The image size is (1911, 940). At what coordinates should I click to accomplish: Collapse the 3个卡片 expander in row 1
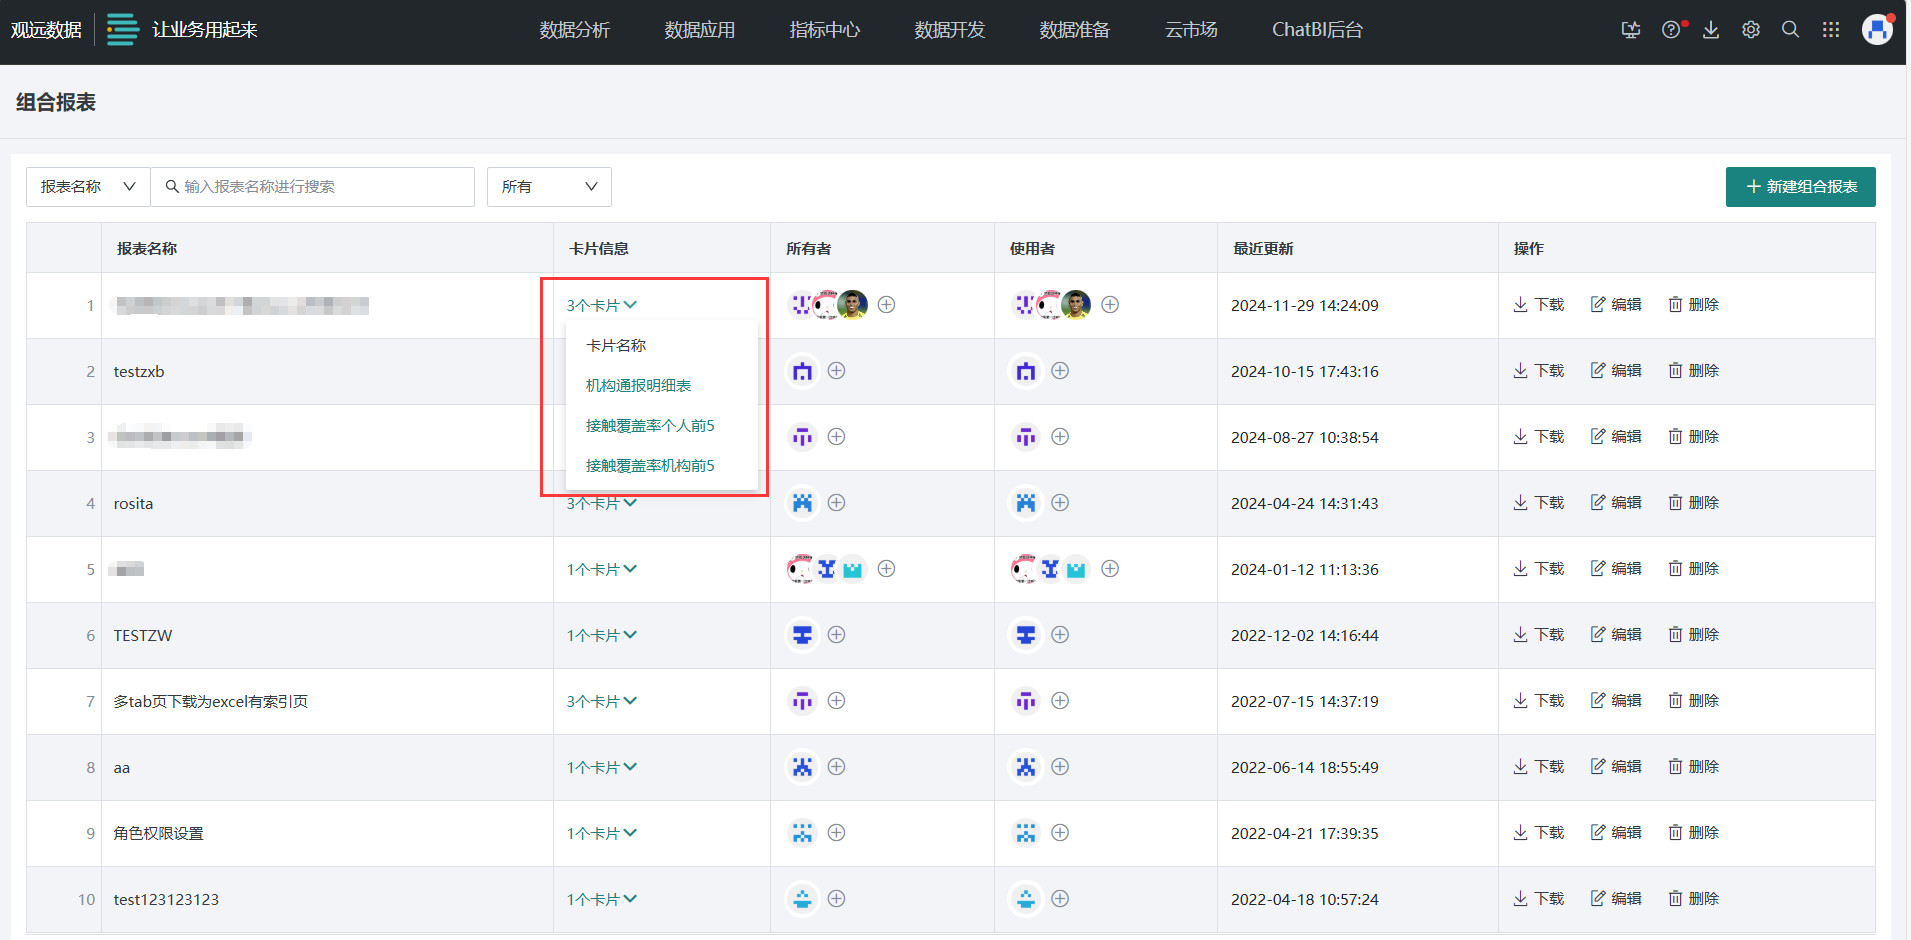coord(601,305)
